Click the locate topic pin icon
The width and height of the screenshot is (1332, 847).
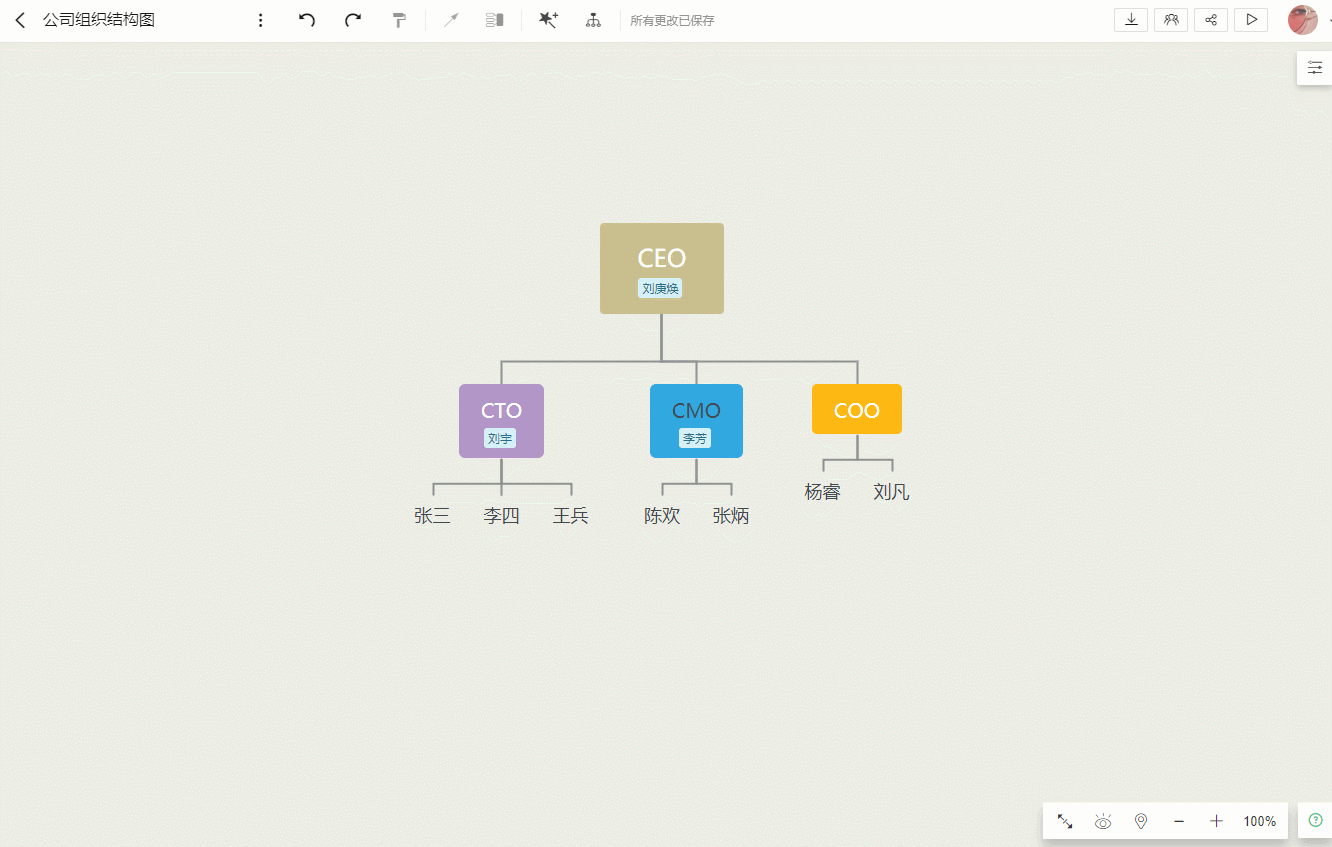tap(1140, 821)
